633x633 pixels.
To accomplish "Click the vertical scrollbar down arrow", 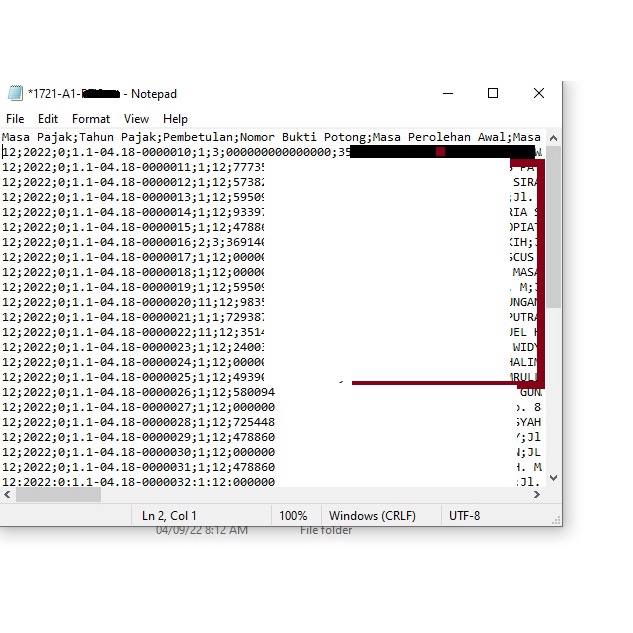I will pyautogui.click(x=553, y=478).
